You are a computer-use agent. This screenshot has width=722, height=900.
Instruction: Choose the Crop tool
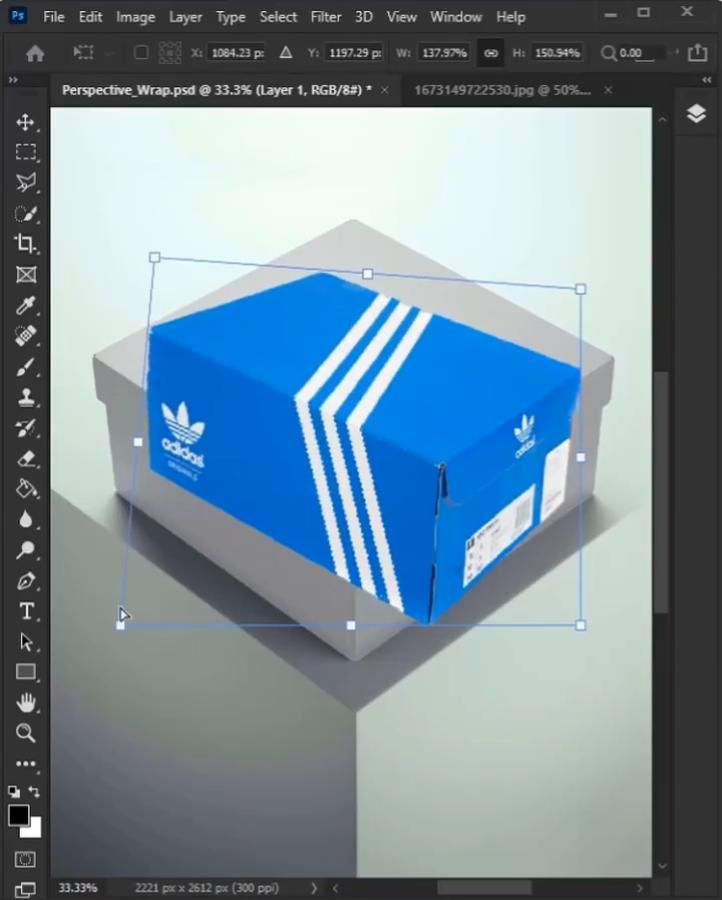[25, 243]
